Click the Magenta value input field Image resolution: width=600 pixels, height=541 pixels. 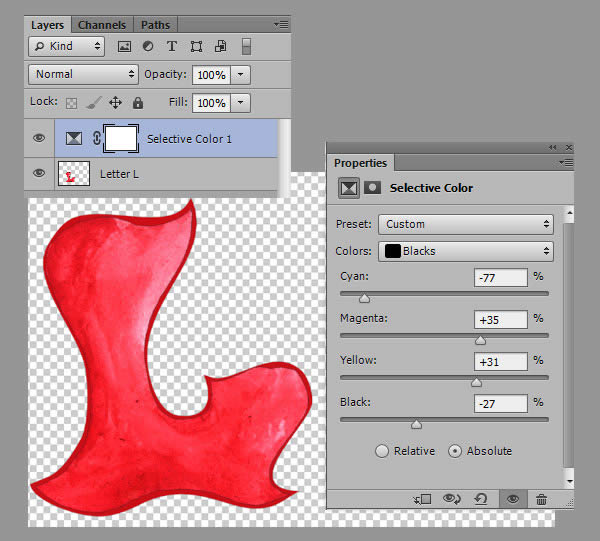(x=501, y=320)
